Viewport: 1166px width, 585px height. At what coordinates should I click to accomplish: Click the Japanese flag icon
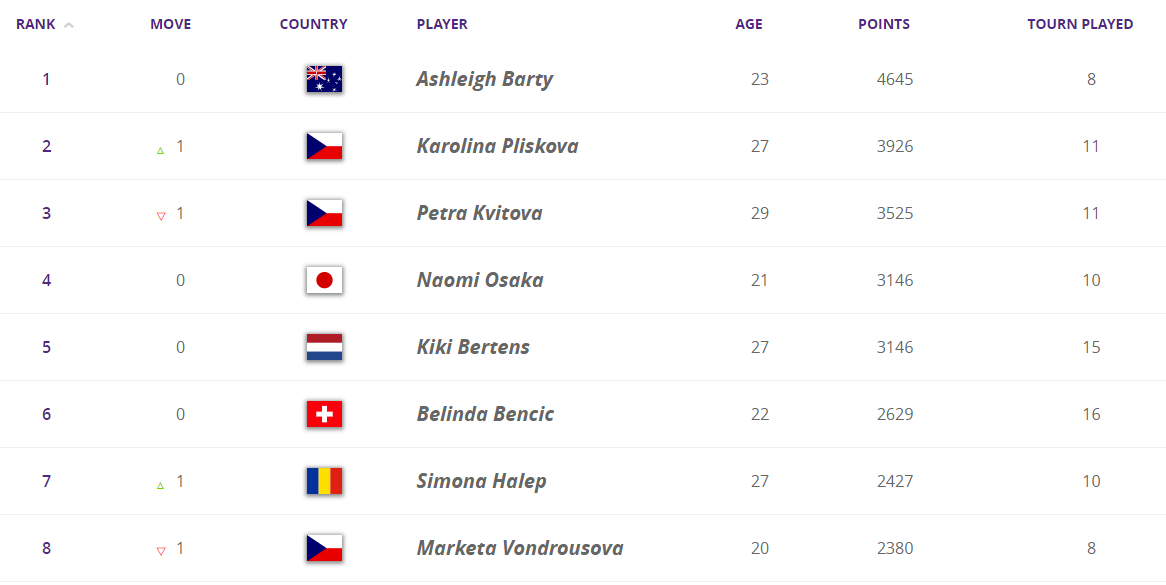[x=324, y=280]
